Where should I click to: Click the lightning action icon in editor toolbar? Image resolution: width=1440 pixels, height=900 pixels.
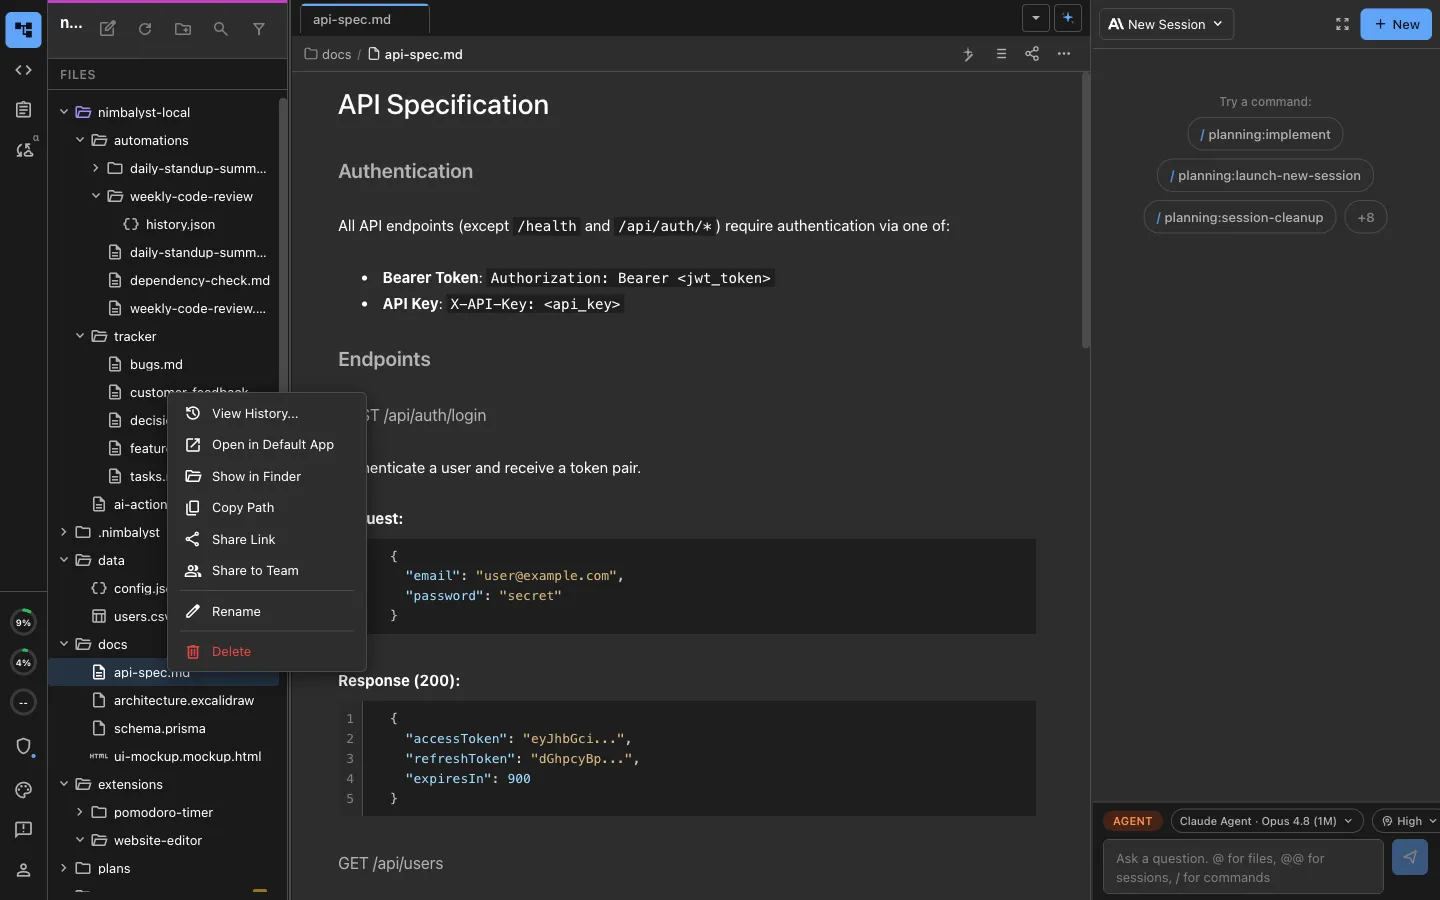point(968,54)
